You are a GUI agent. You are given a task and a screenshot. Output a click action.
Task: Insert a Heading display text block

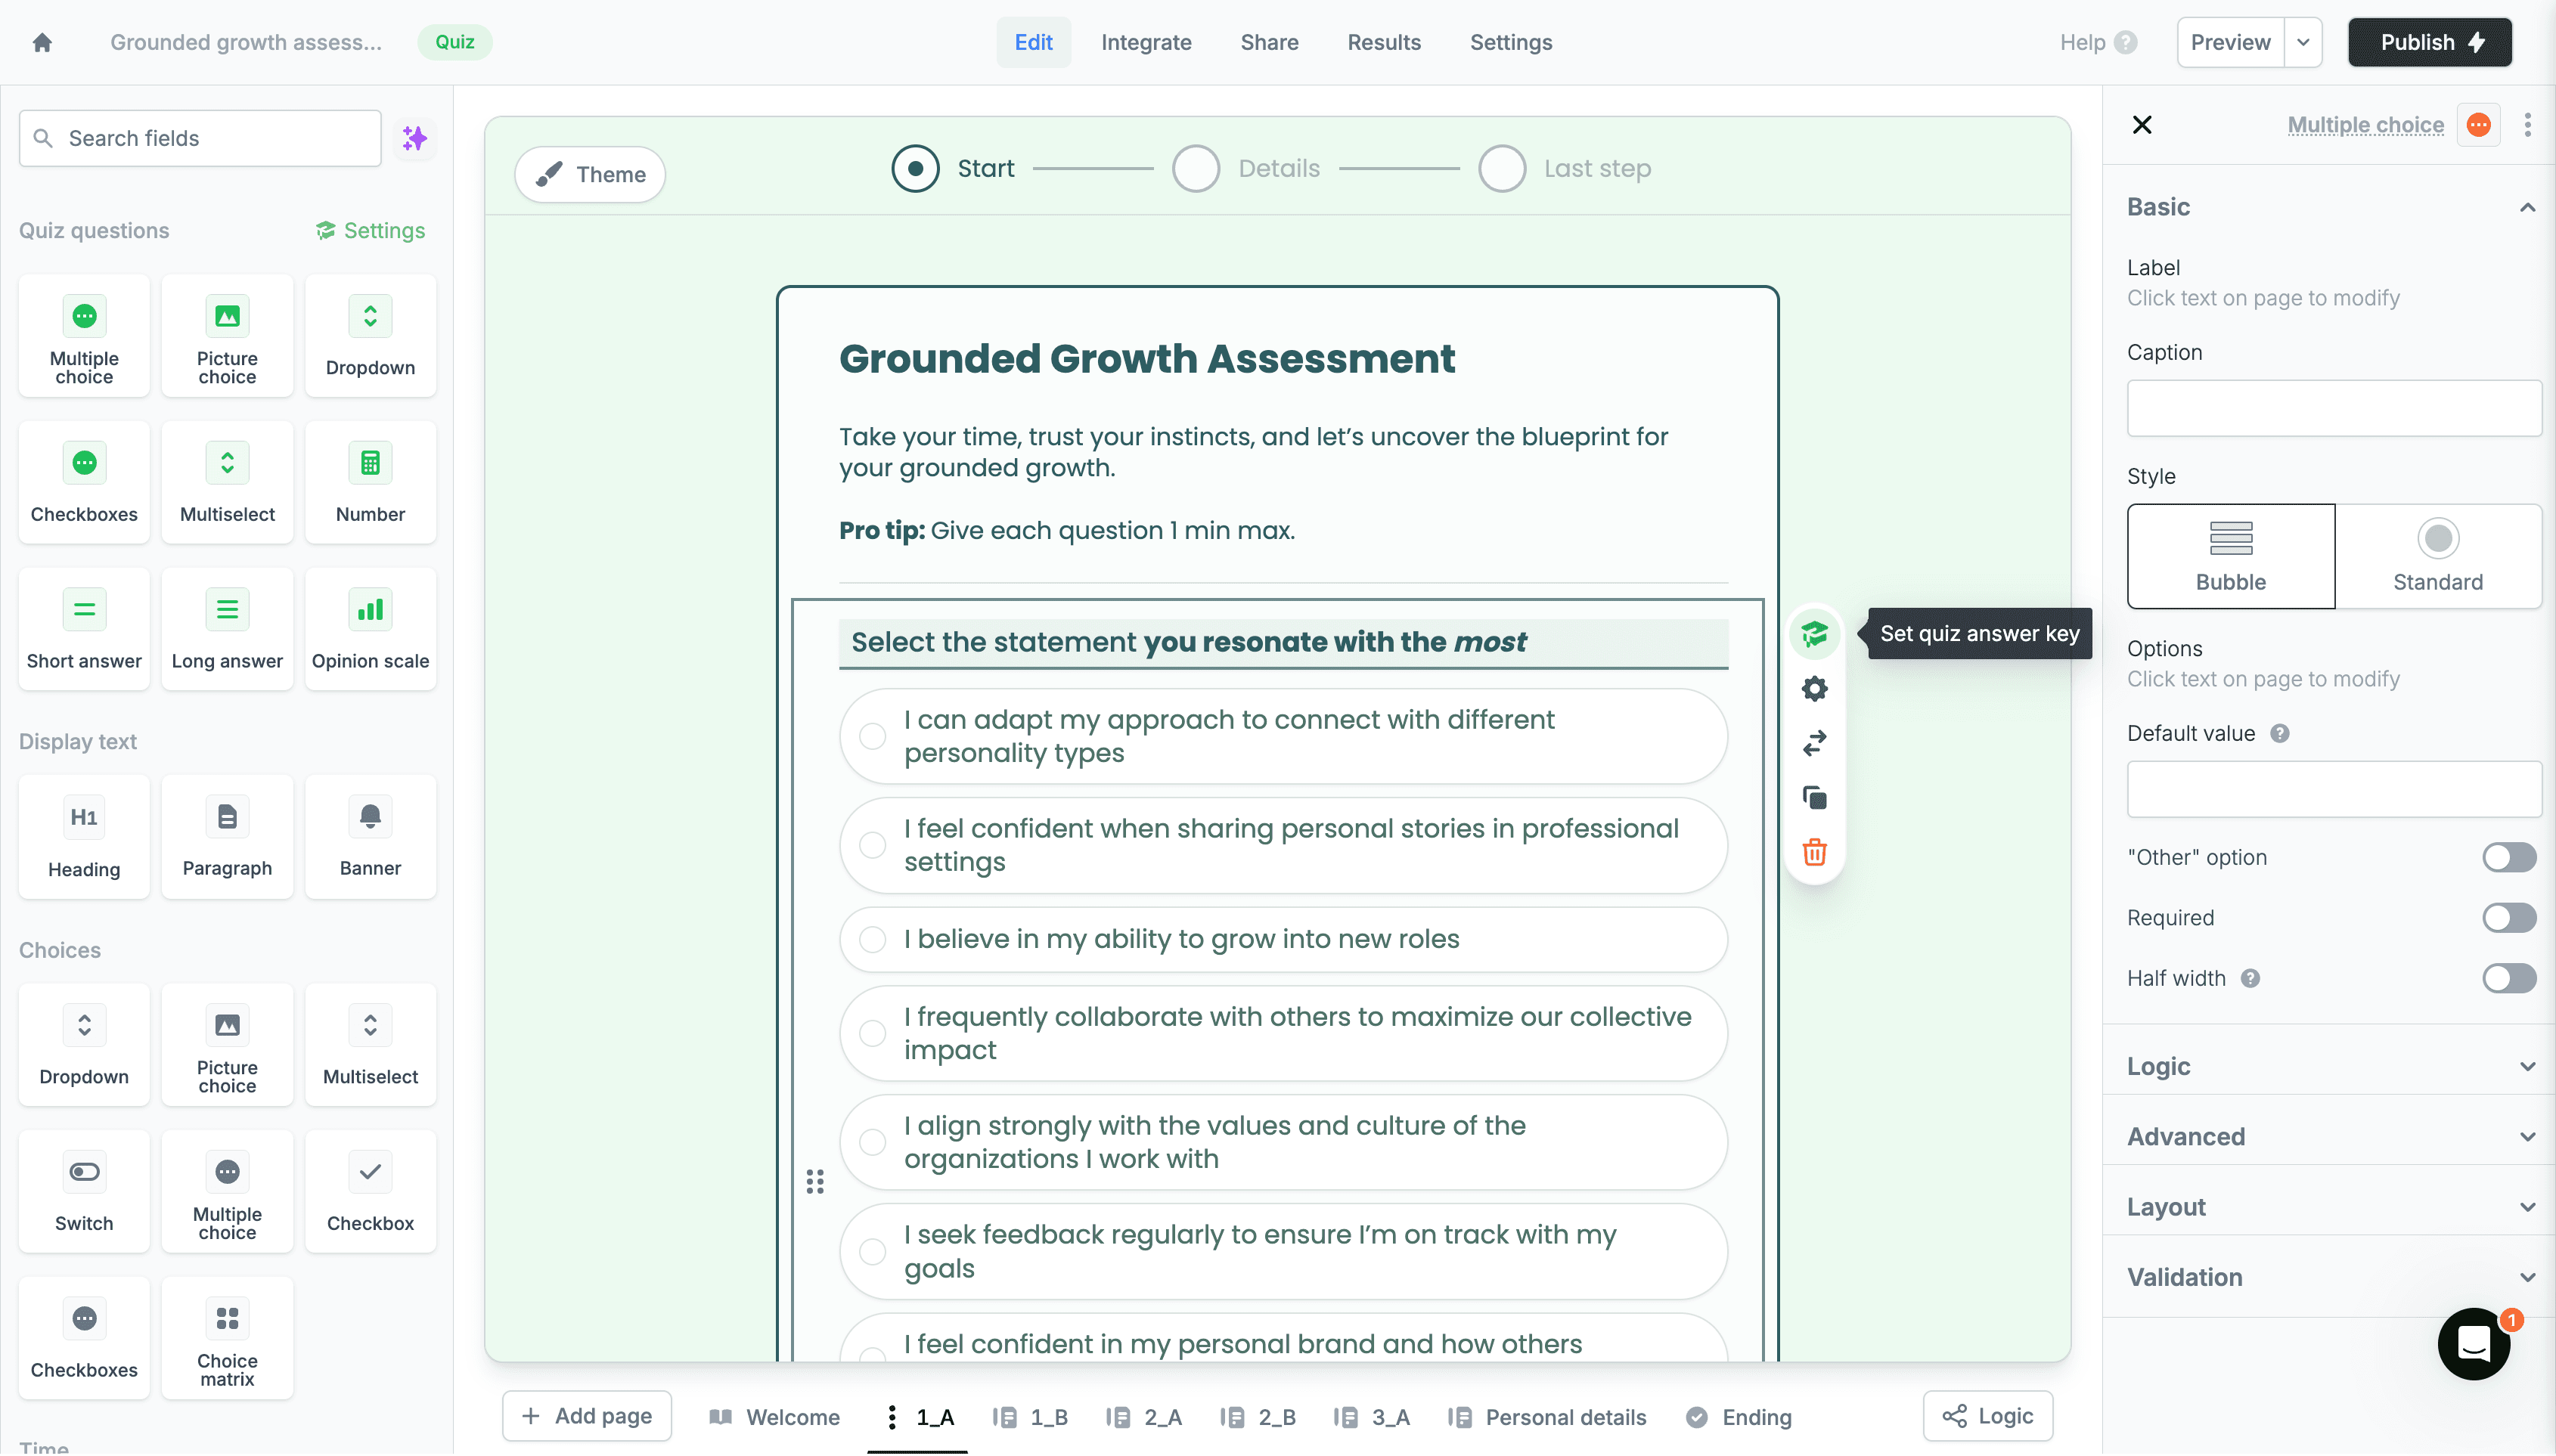pyautogui.click(x=84, y=838)
